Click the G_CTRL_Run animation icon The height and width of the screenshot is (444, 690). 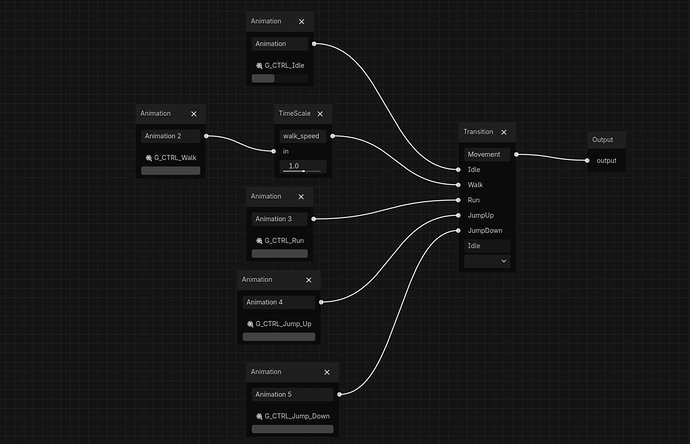tap(259, 241)
